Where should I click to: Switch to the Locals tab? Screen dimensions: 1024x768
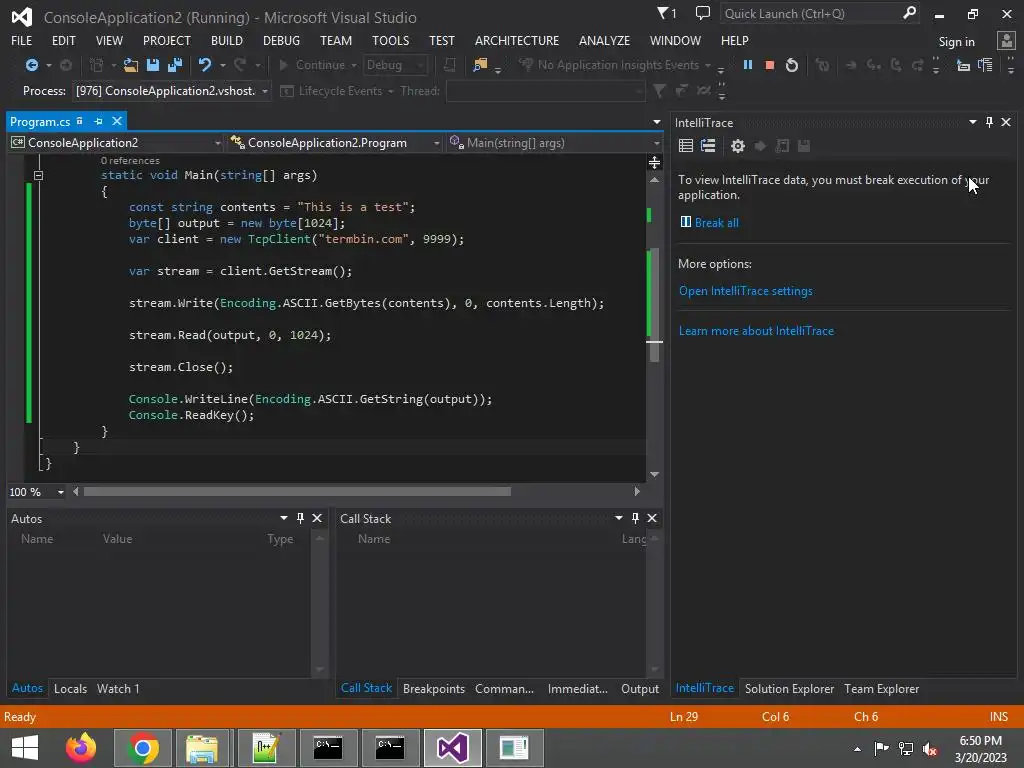coord(71,688)
